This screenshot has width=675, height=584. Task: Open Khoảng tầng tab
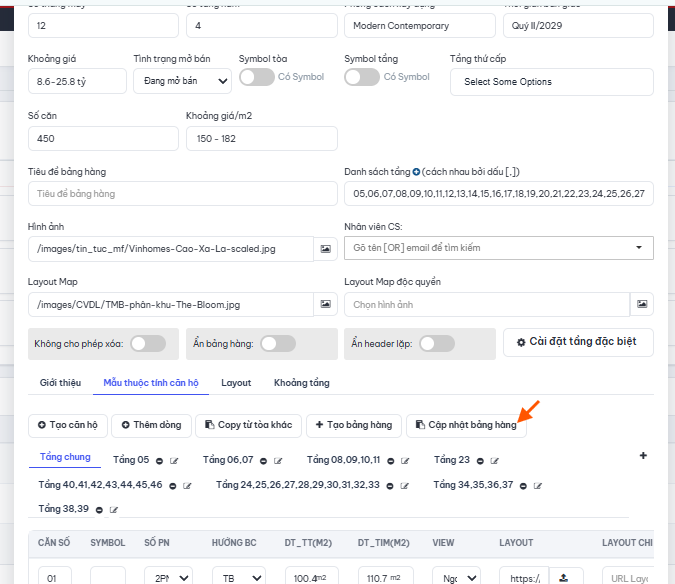302,383
